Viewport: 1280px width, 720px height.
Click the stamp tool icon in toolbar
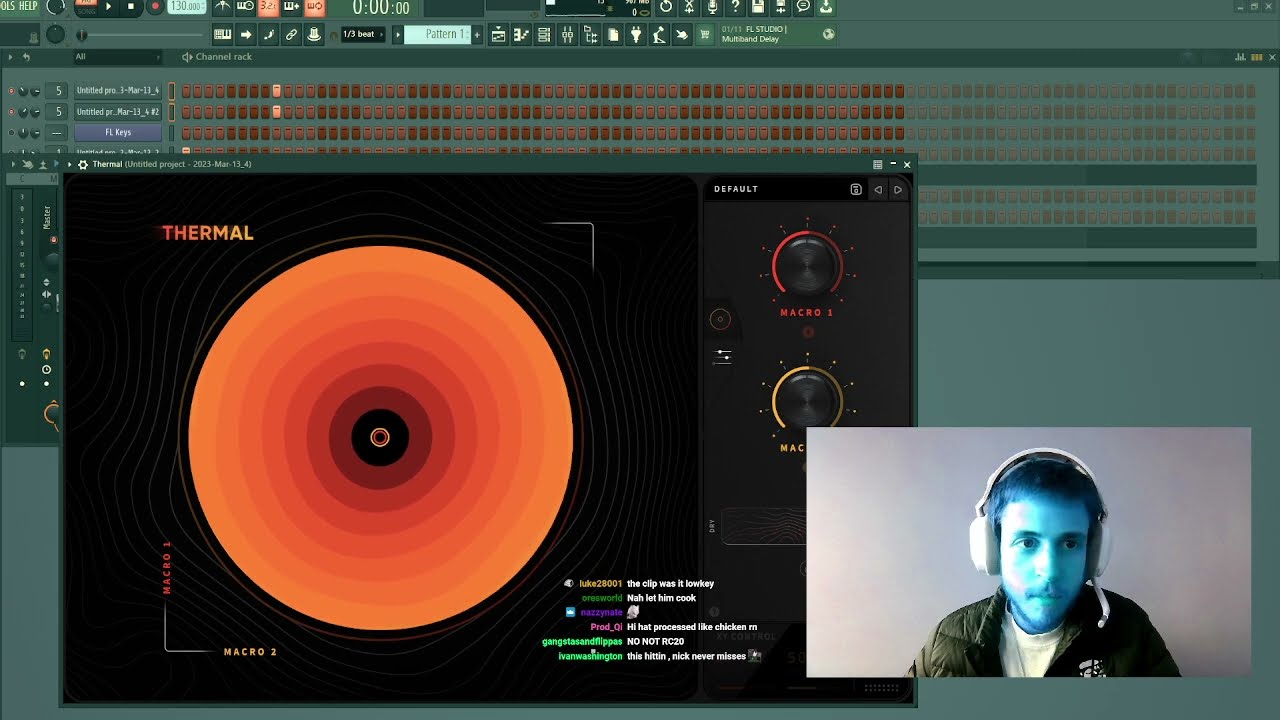pos(314,34)
